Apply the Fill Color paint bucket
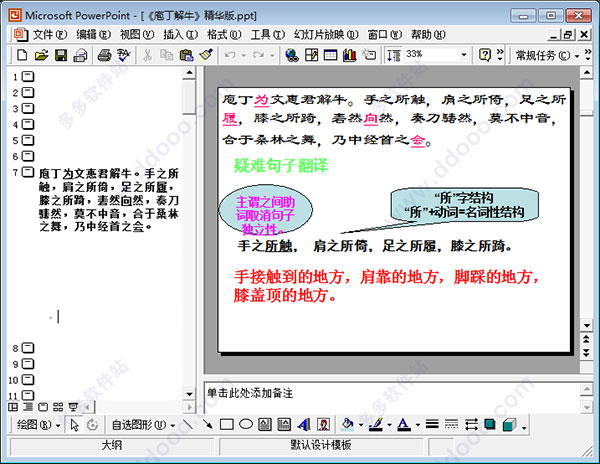 click(x=348, y=424)
